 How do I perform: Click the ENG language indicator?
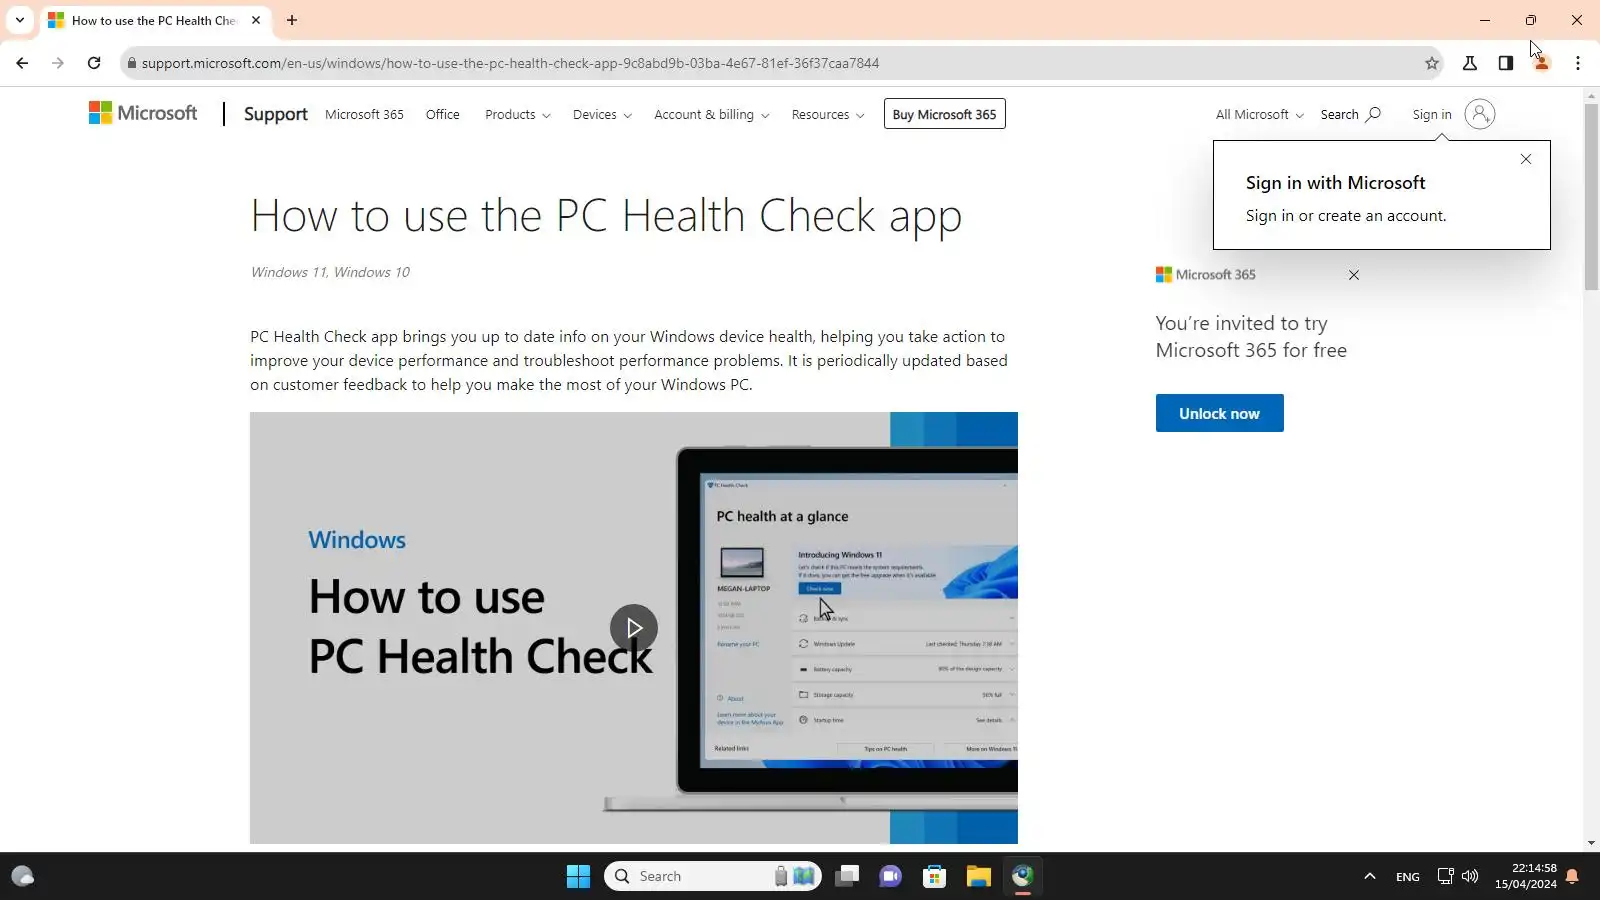pos(1408,877)
